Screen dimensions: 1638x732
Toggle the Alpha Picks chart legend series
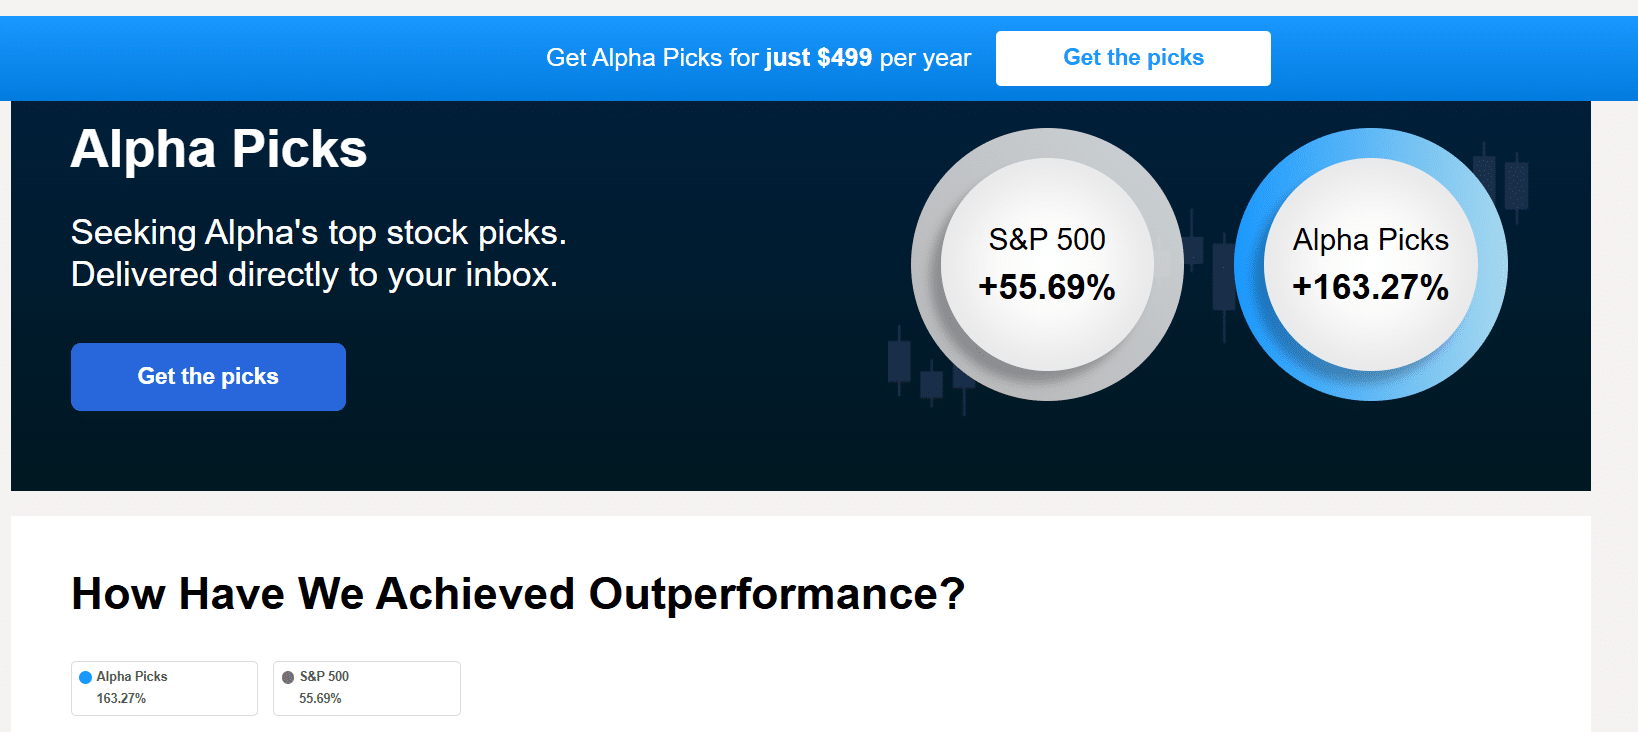164,688
